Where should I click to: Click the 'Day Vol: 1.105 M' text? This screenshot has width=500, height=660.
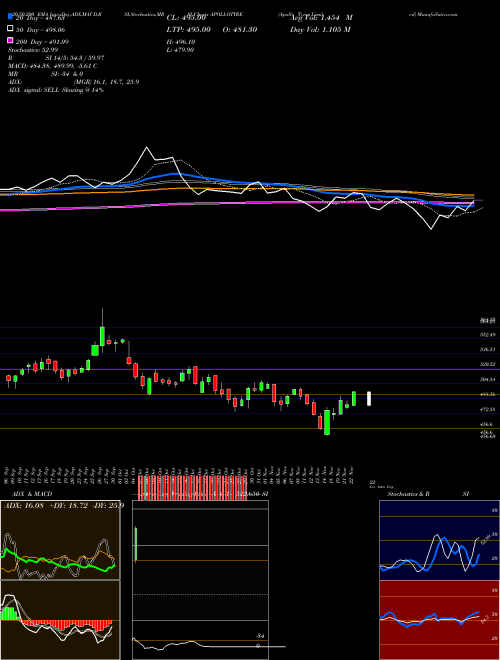click(x=320, y=29)
